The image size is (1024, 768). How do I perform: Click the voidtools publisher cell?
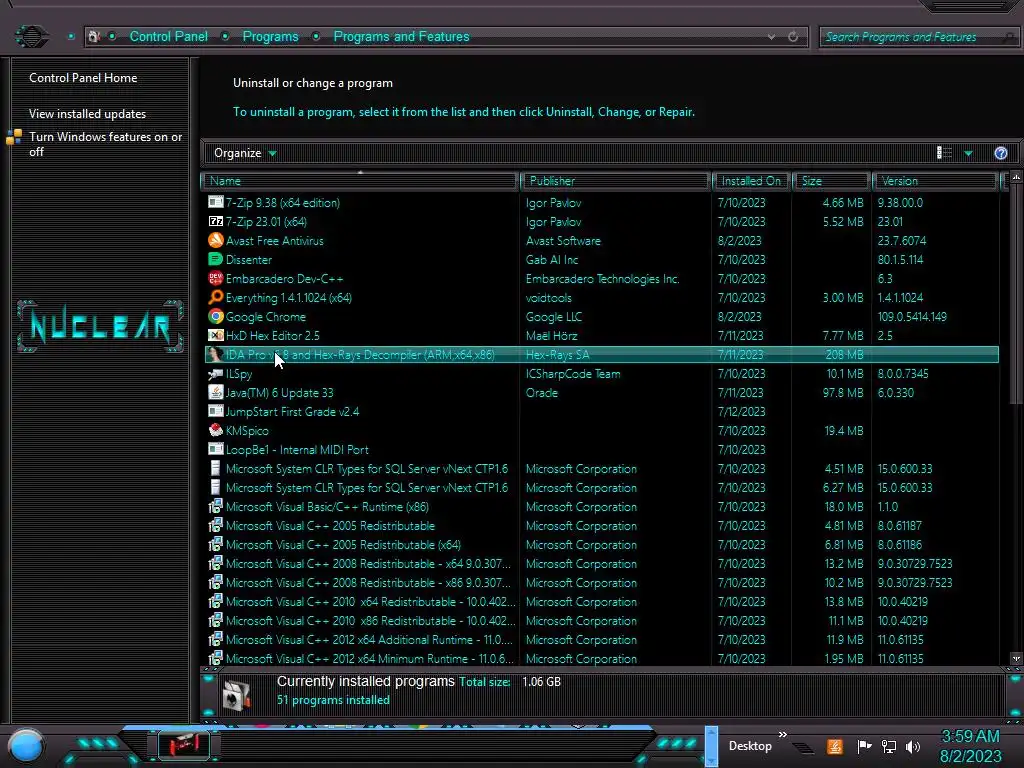[549, 298]
